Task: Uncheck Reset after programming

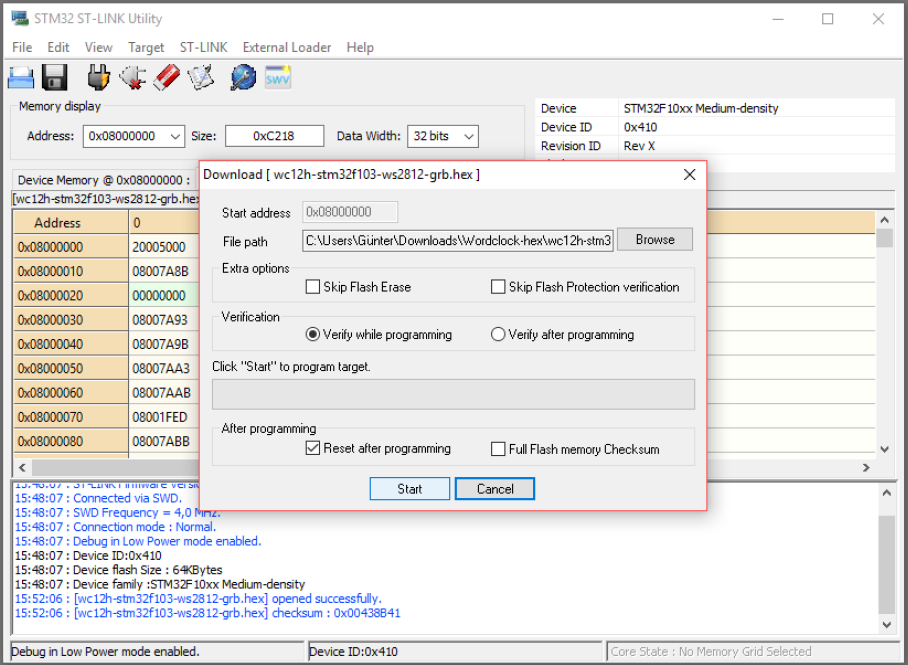Action: point(313,448)
